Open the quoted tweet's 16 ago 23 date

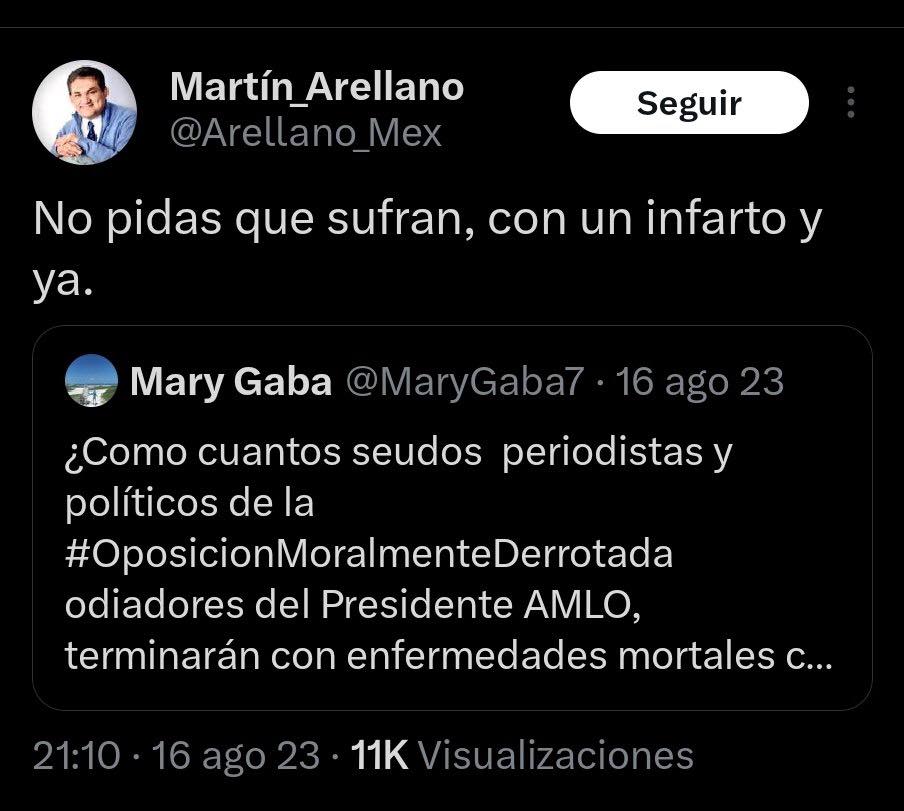(x=700, y=381)
